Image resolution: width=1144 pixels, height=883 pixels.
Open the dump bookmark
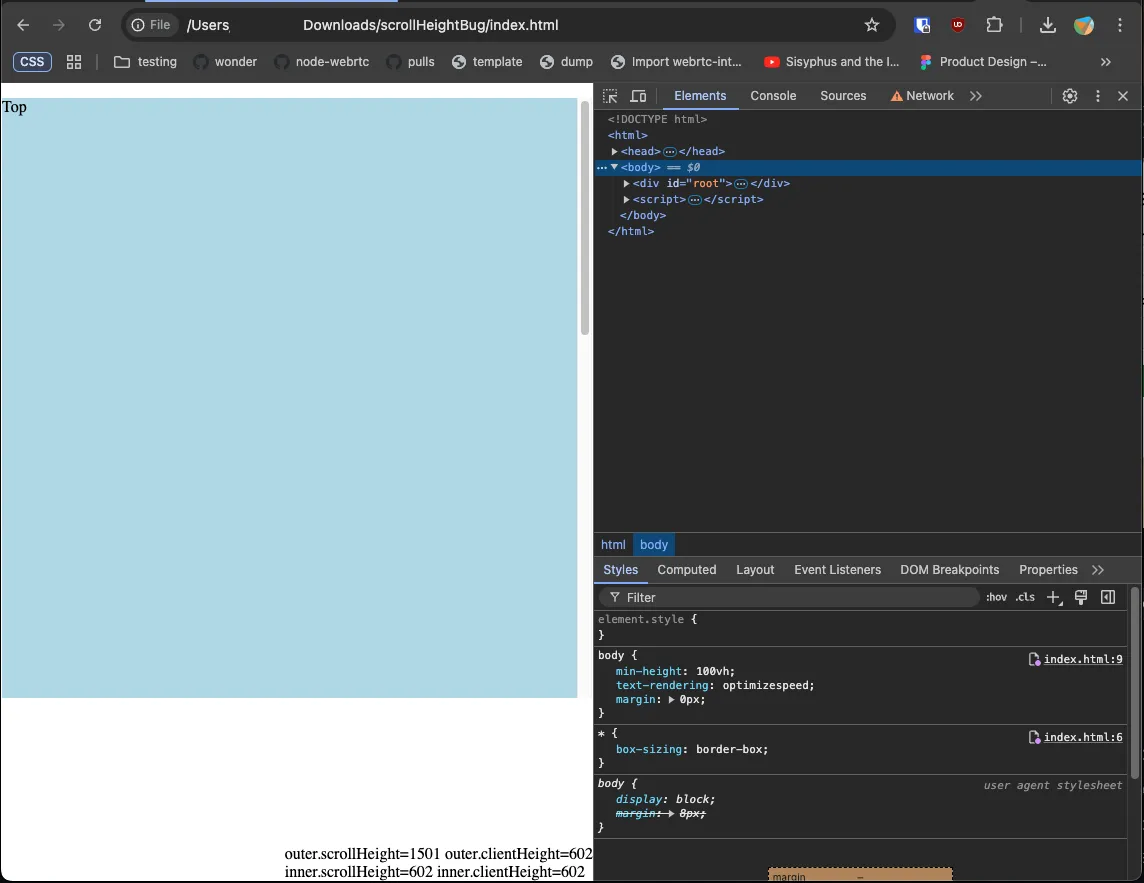point(566,62)
